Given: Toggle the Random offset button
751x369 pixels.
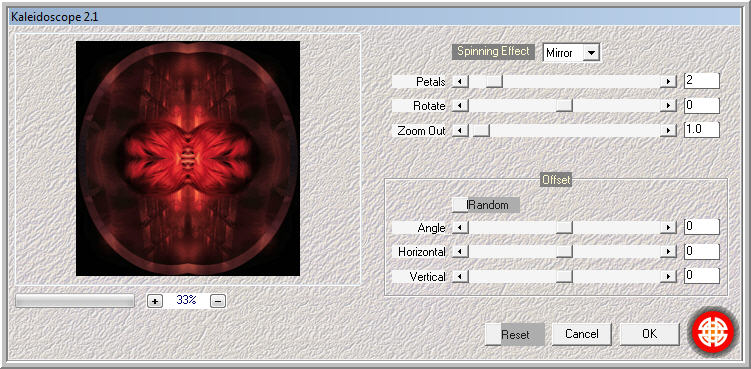Looking at the screenshot, I should pos(486,205).
